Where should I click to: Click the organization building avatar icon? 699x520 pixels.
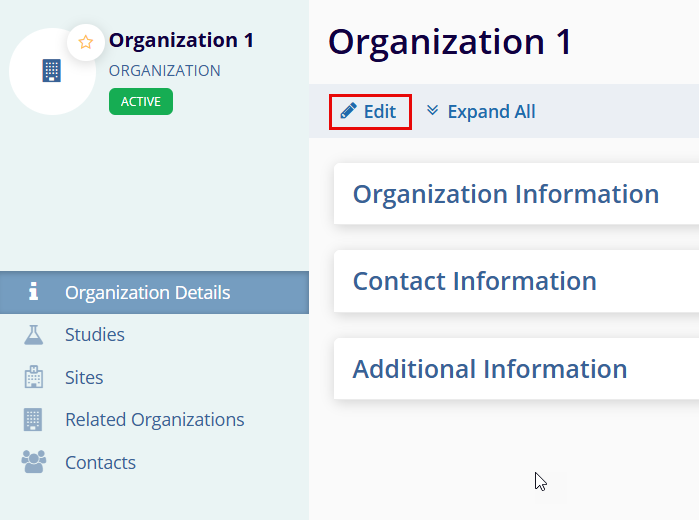tap(52, 71)
